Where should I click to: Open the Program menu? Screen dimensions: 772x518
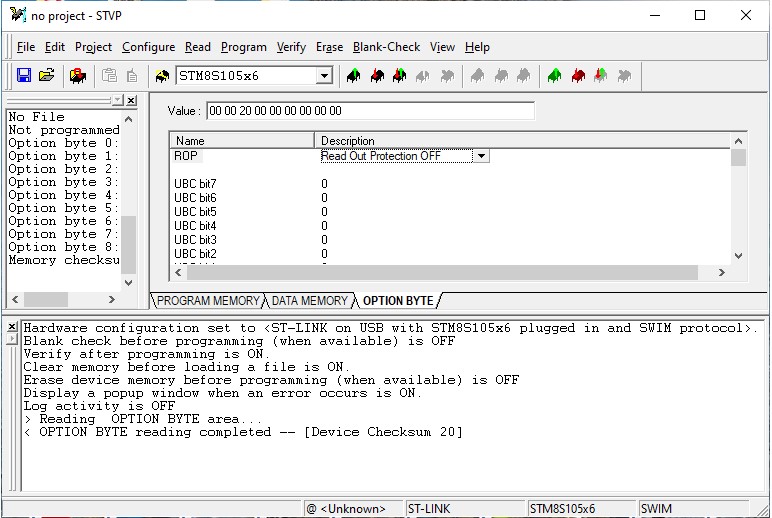click(244, 47)
